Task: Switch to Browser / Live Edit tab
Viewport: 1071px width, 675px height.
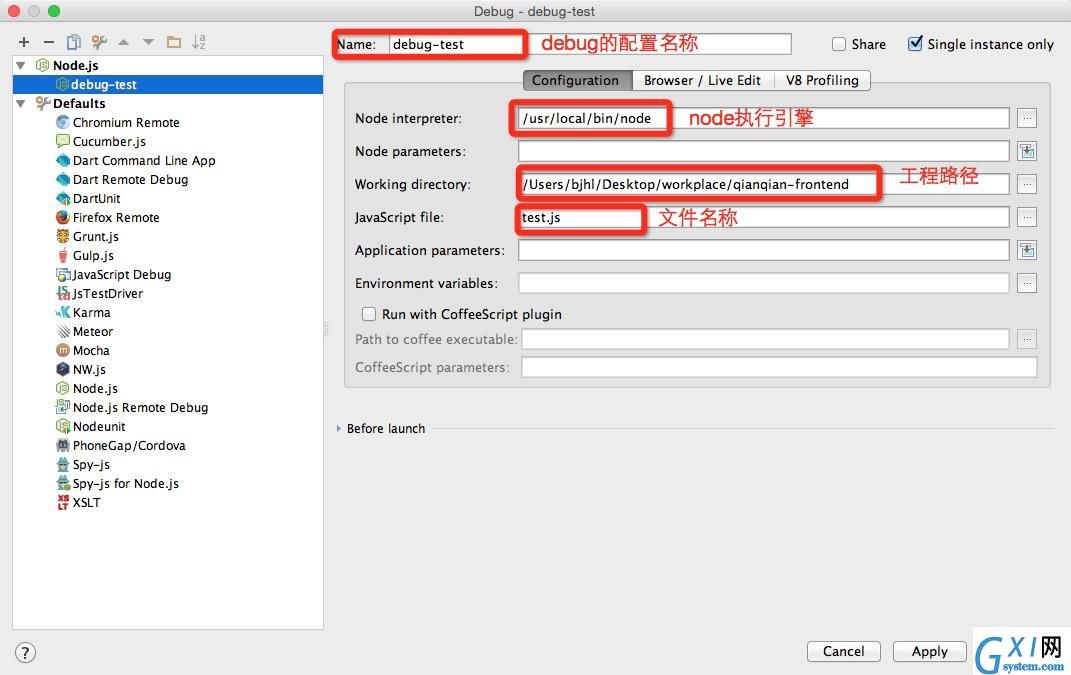Action: pyautogui.click(x=702, y=80)
